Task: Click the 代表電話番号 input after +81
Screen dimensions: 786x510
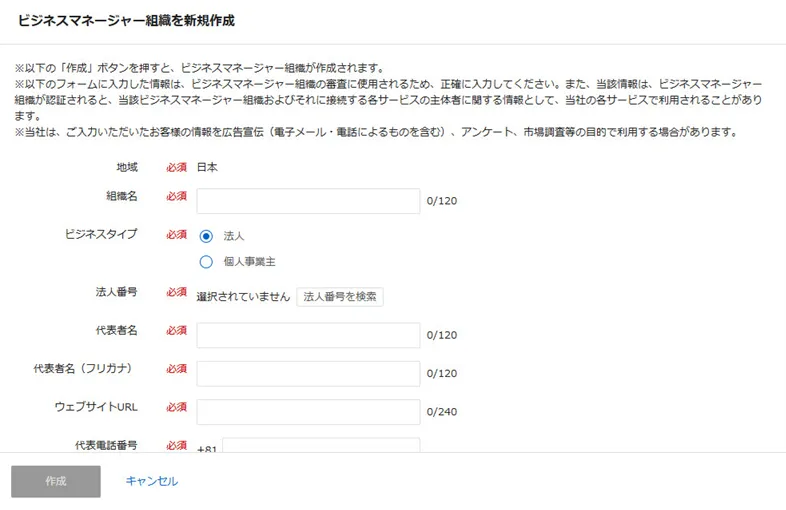Action: (320, 446)
